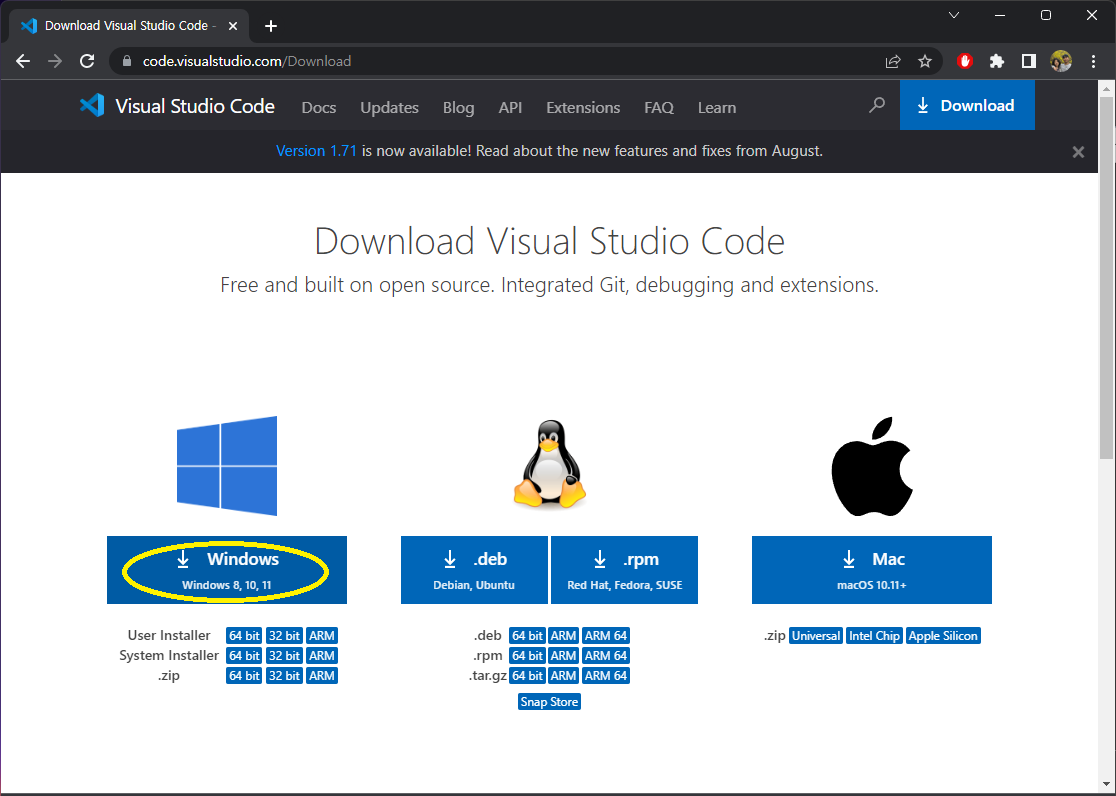This screenshot has height=796, width=1116.
Task: Click the browser back arrow
Action: click(23, 61)
